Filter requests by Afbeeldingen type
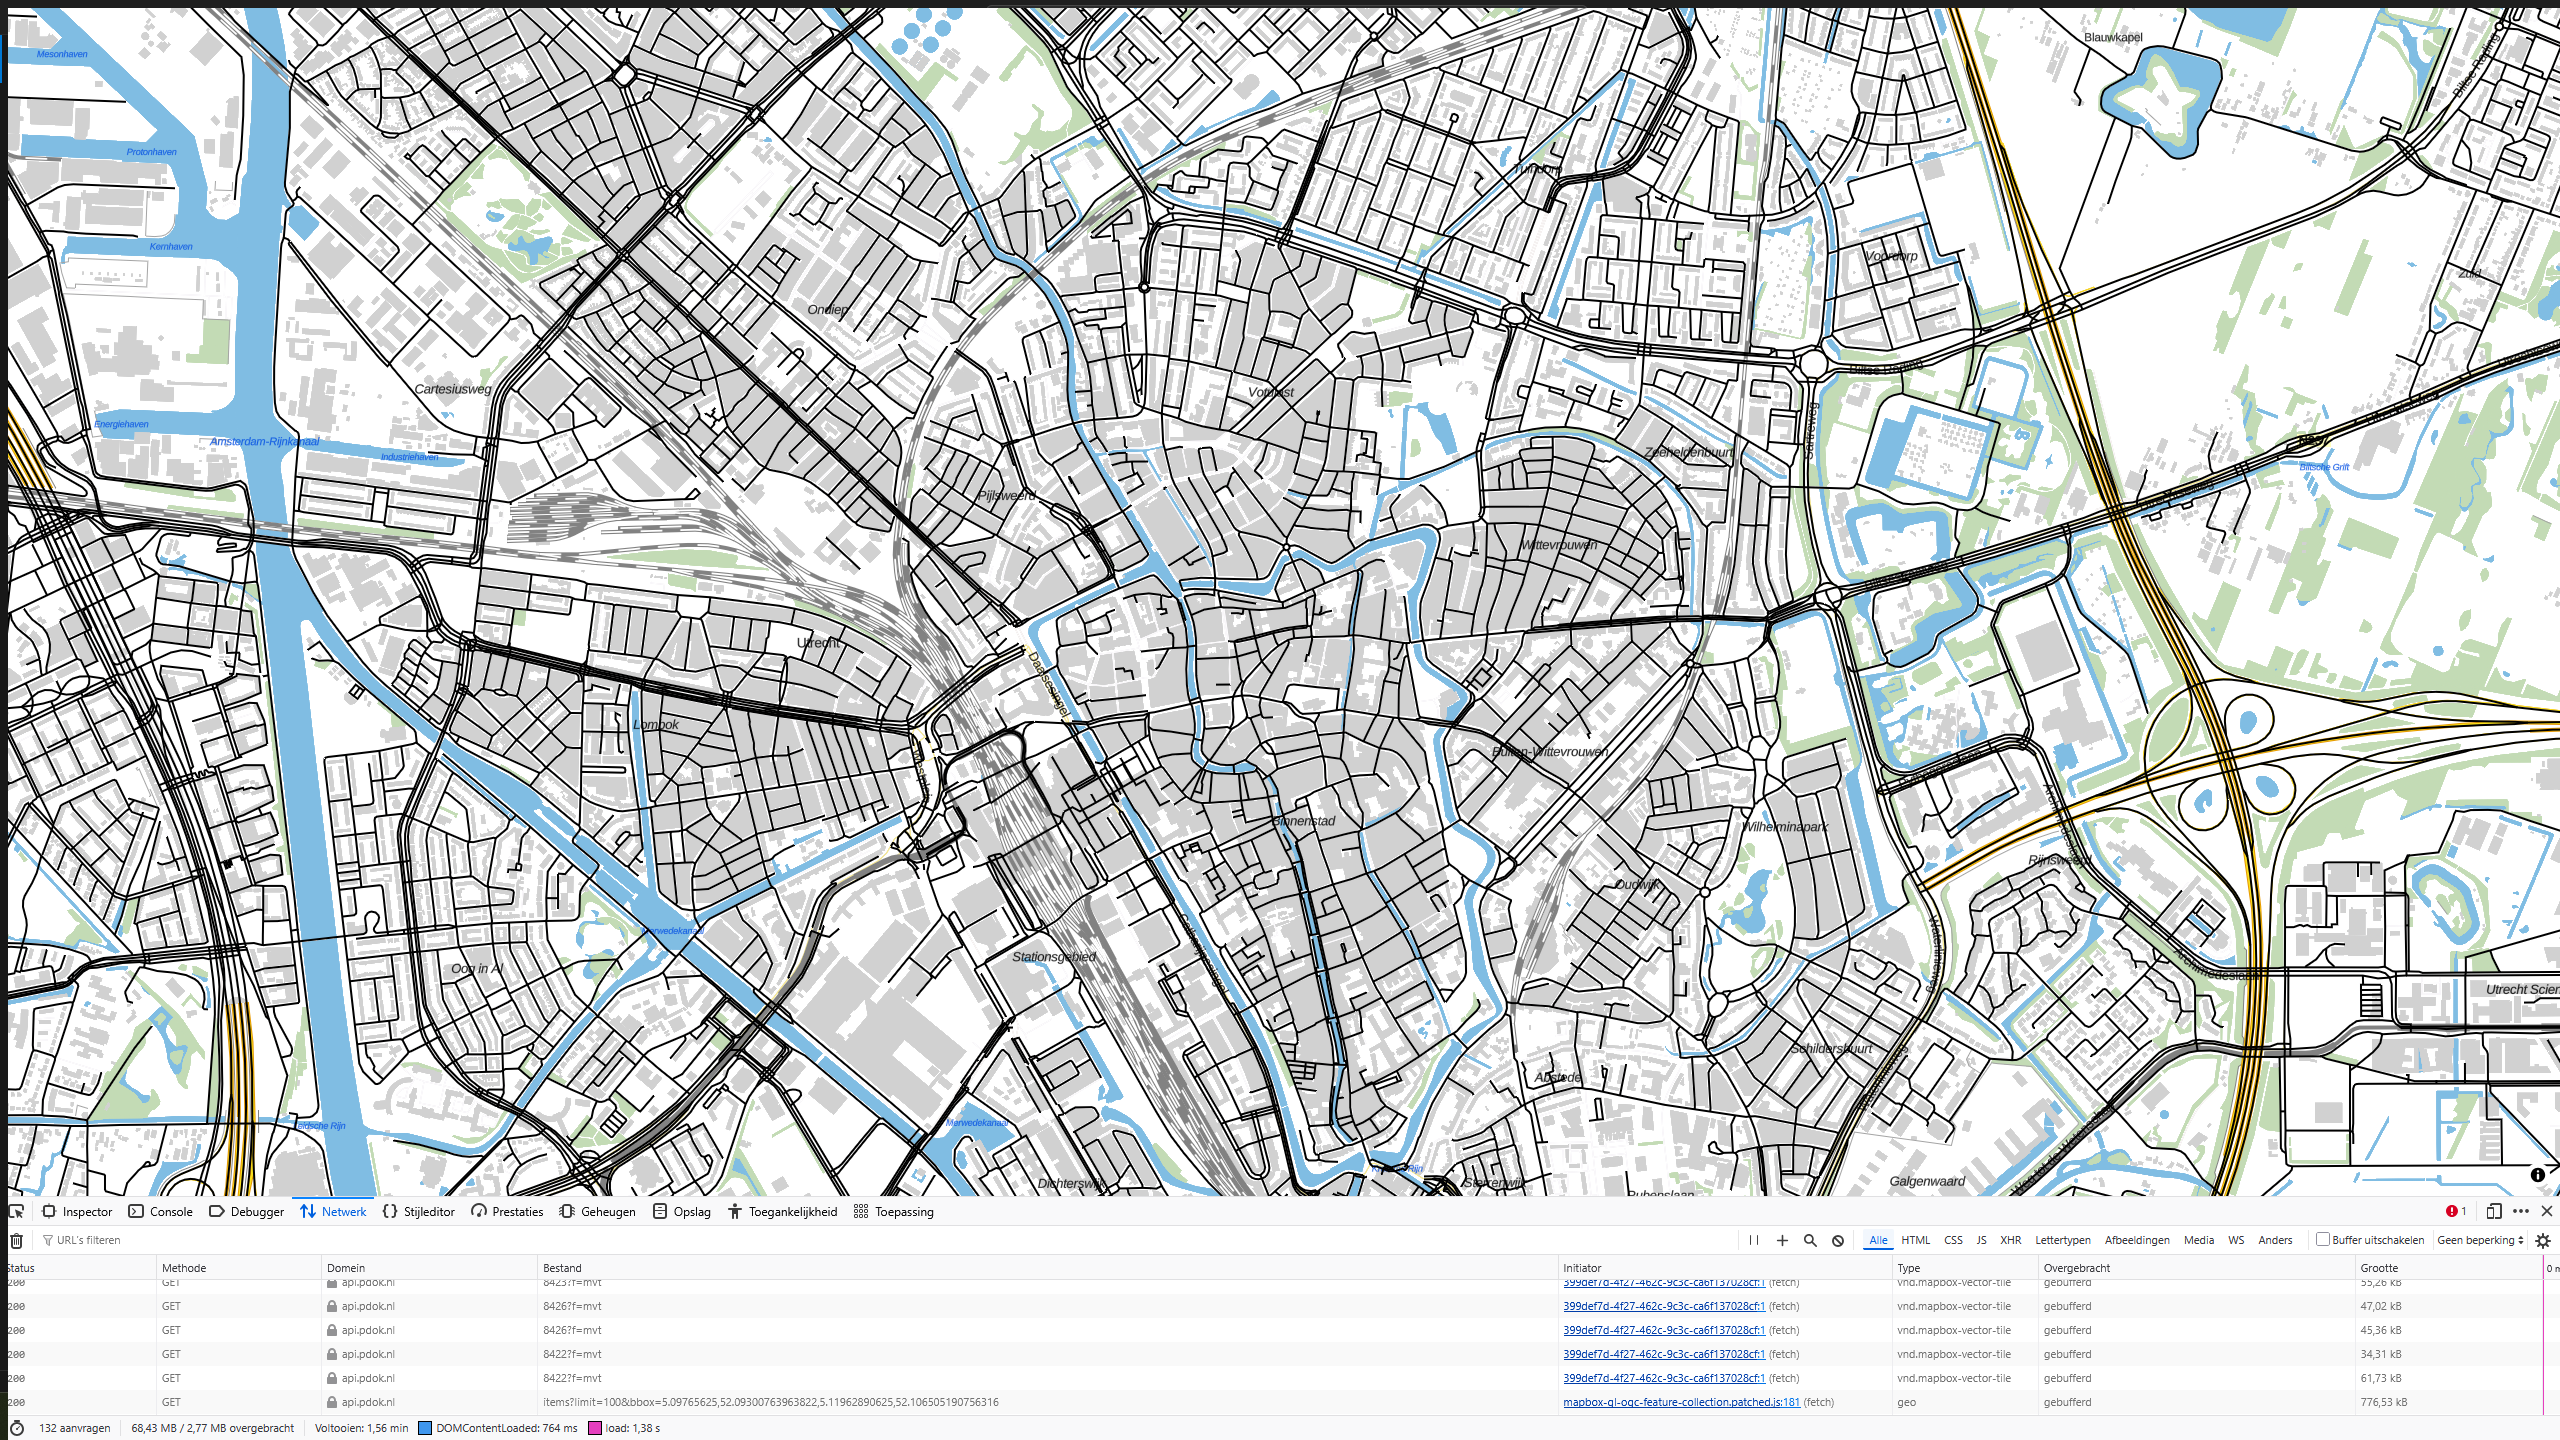 (x=2137, y=1240)
